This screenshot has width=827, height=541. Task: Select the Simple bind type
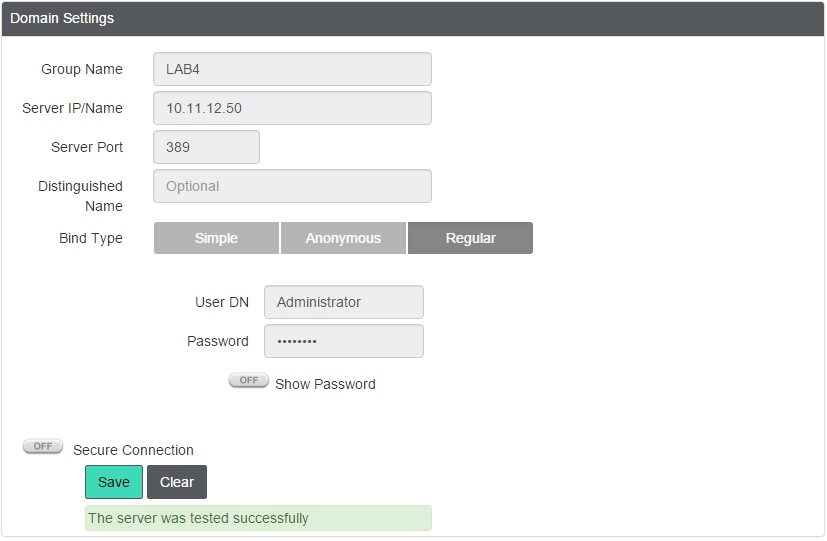coord(216,238)
